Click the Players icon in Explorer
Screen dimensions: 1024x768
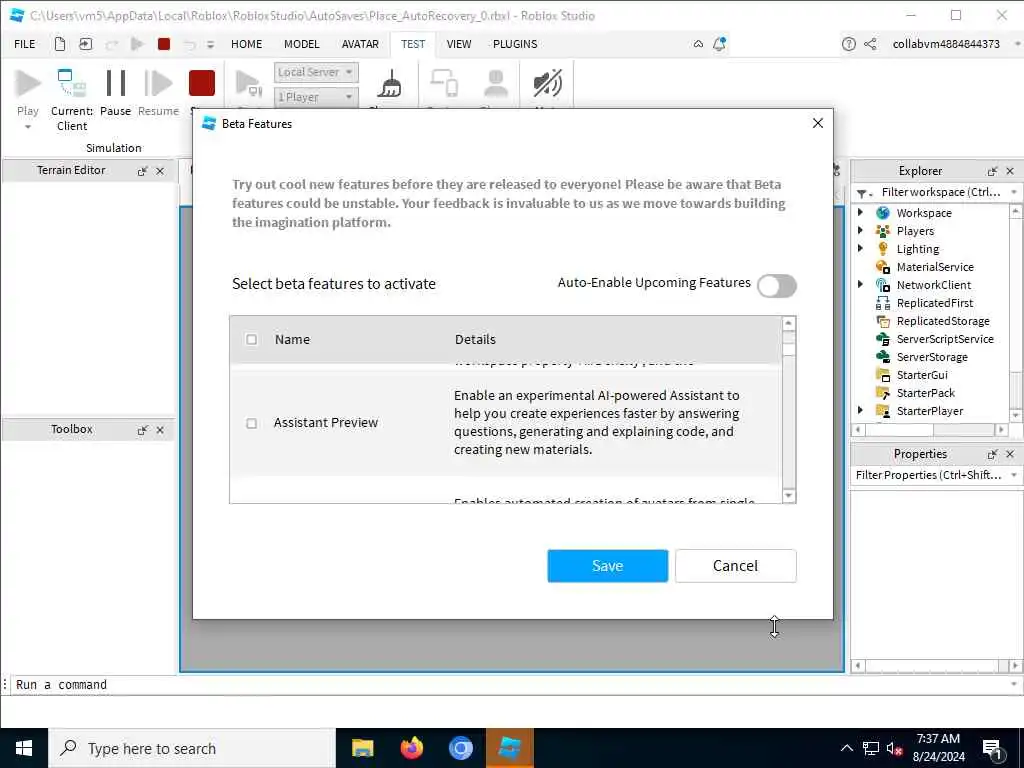tap(883, 231)
